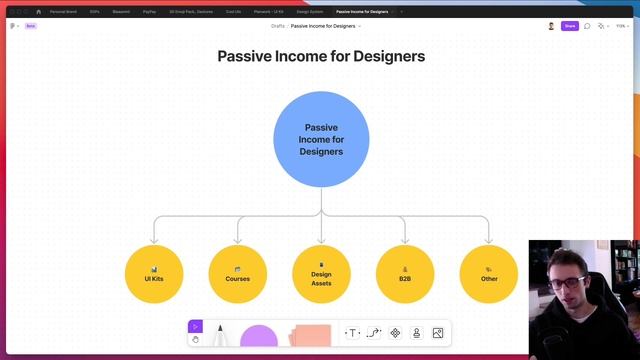Open the FigJam main menu icon
640x360 pixels.
click(13, 26)
